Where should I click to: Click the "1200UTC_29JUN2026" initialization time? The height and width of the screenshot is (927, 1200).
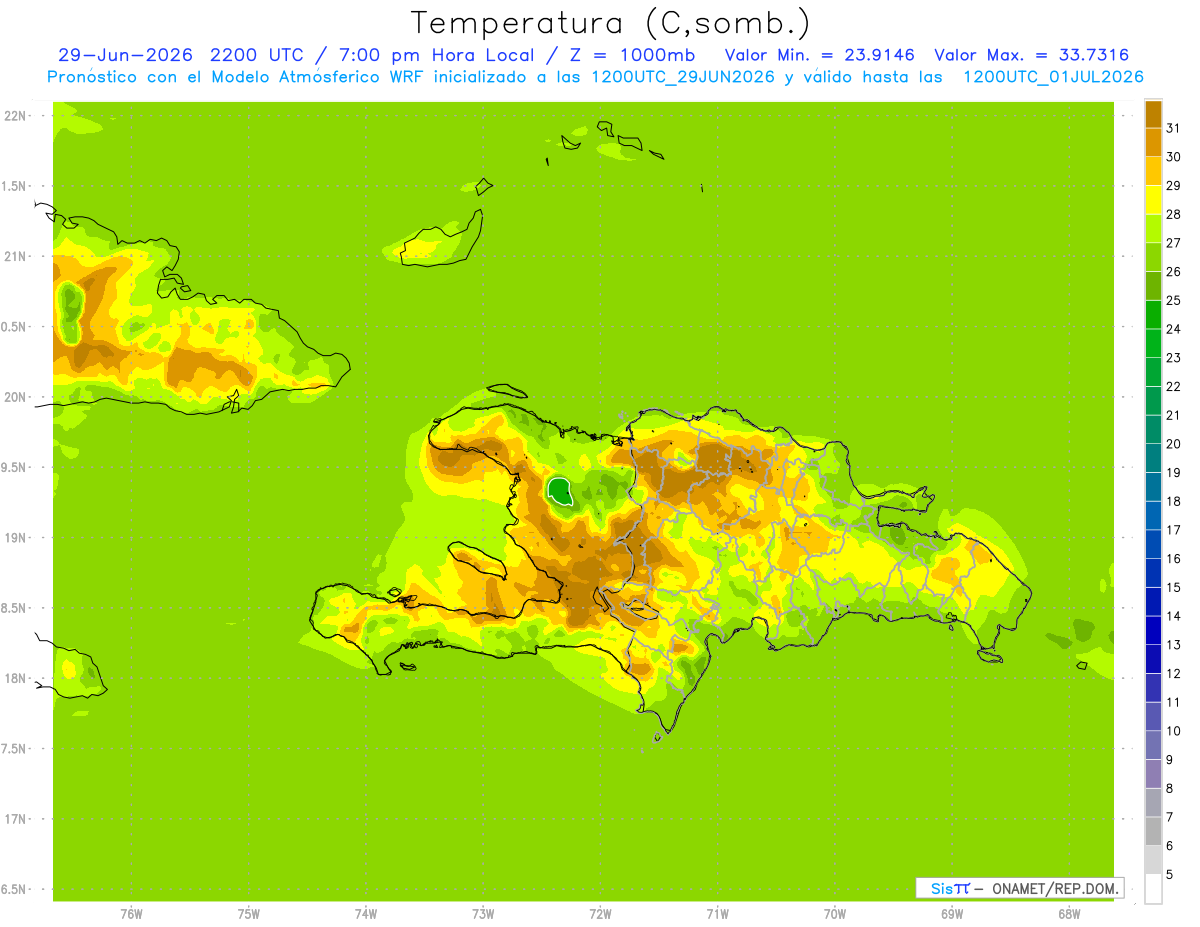684,77
